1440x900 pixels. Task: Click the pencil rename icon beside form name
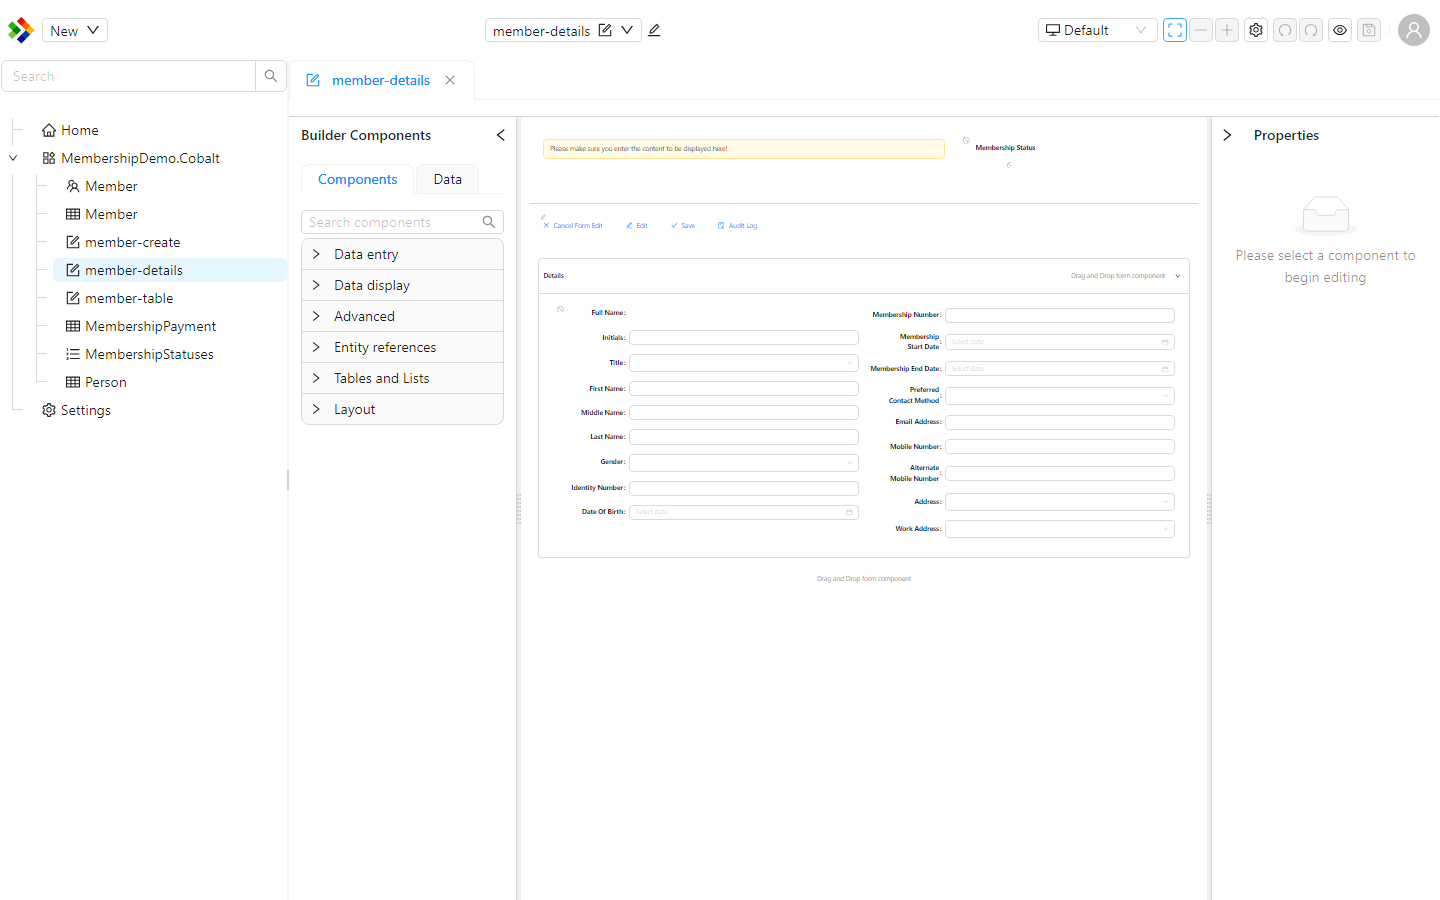click(x=654, y=30)
